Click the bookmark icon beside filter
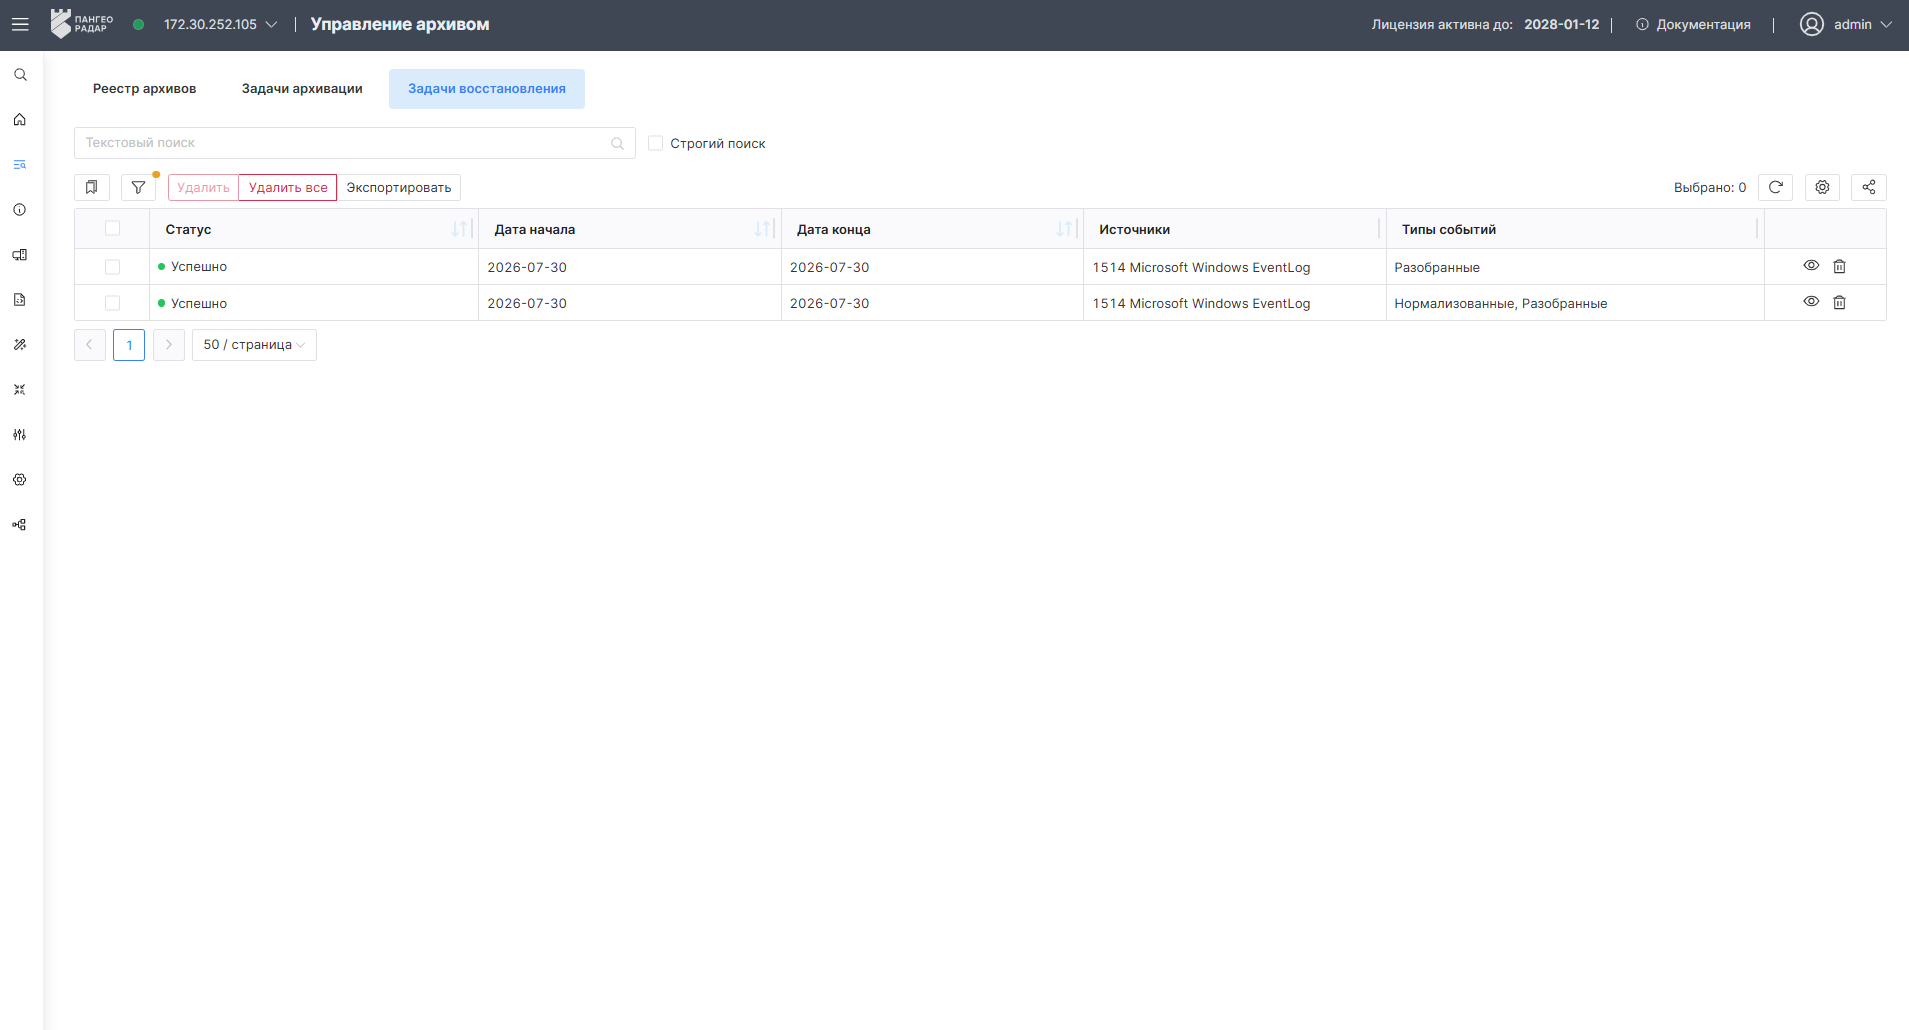 pyautogui.click(x=91, y=187)
